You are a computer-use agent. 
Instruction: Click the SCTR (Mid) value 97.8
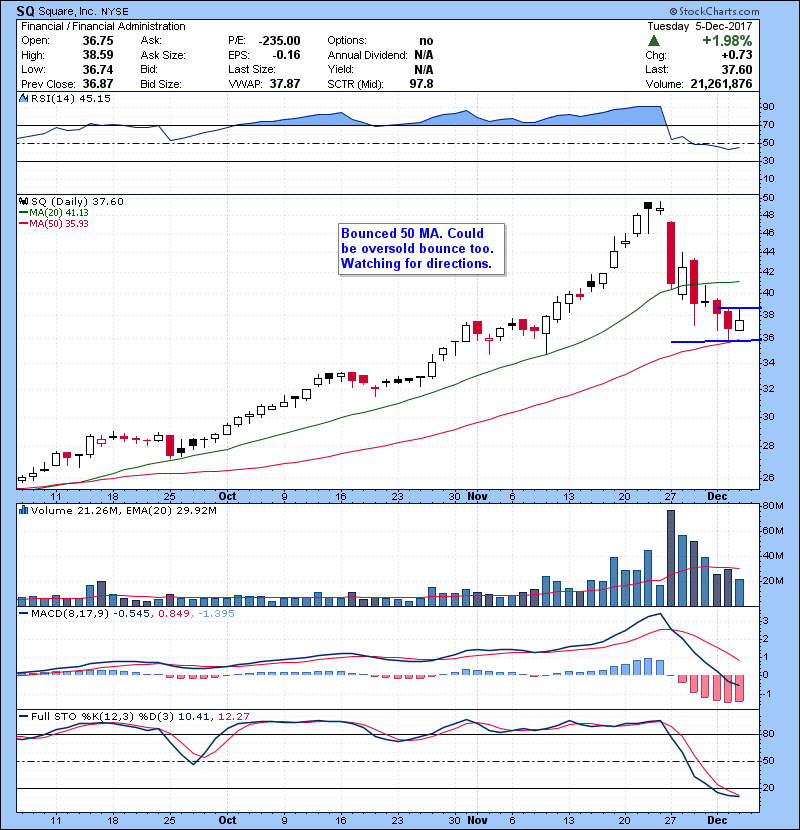point(421,84)
